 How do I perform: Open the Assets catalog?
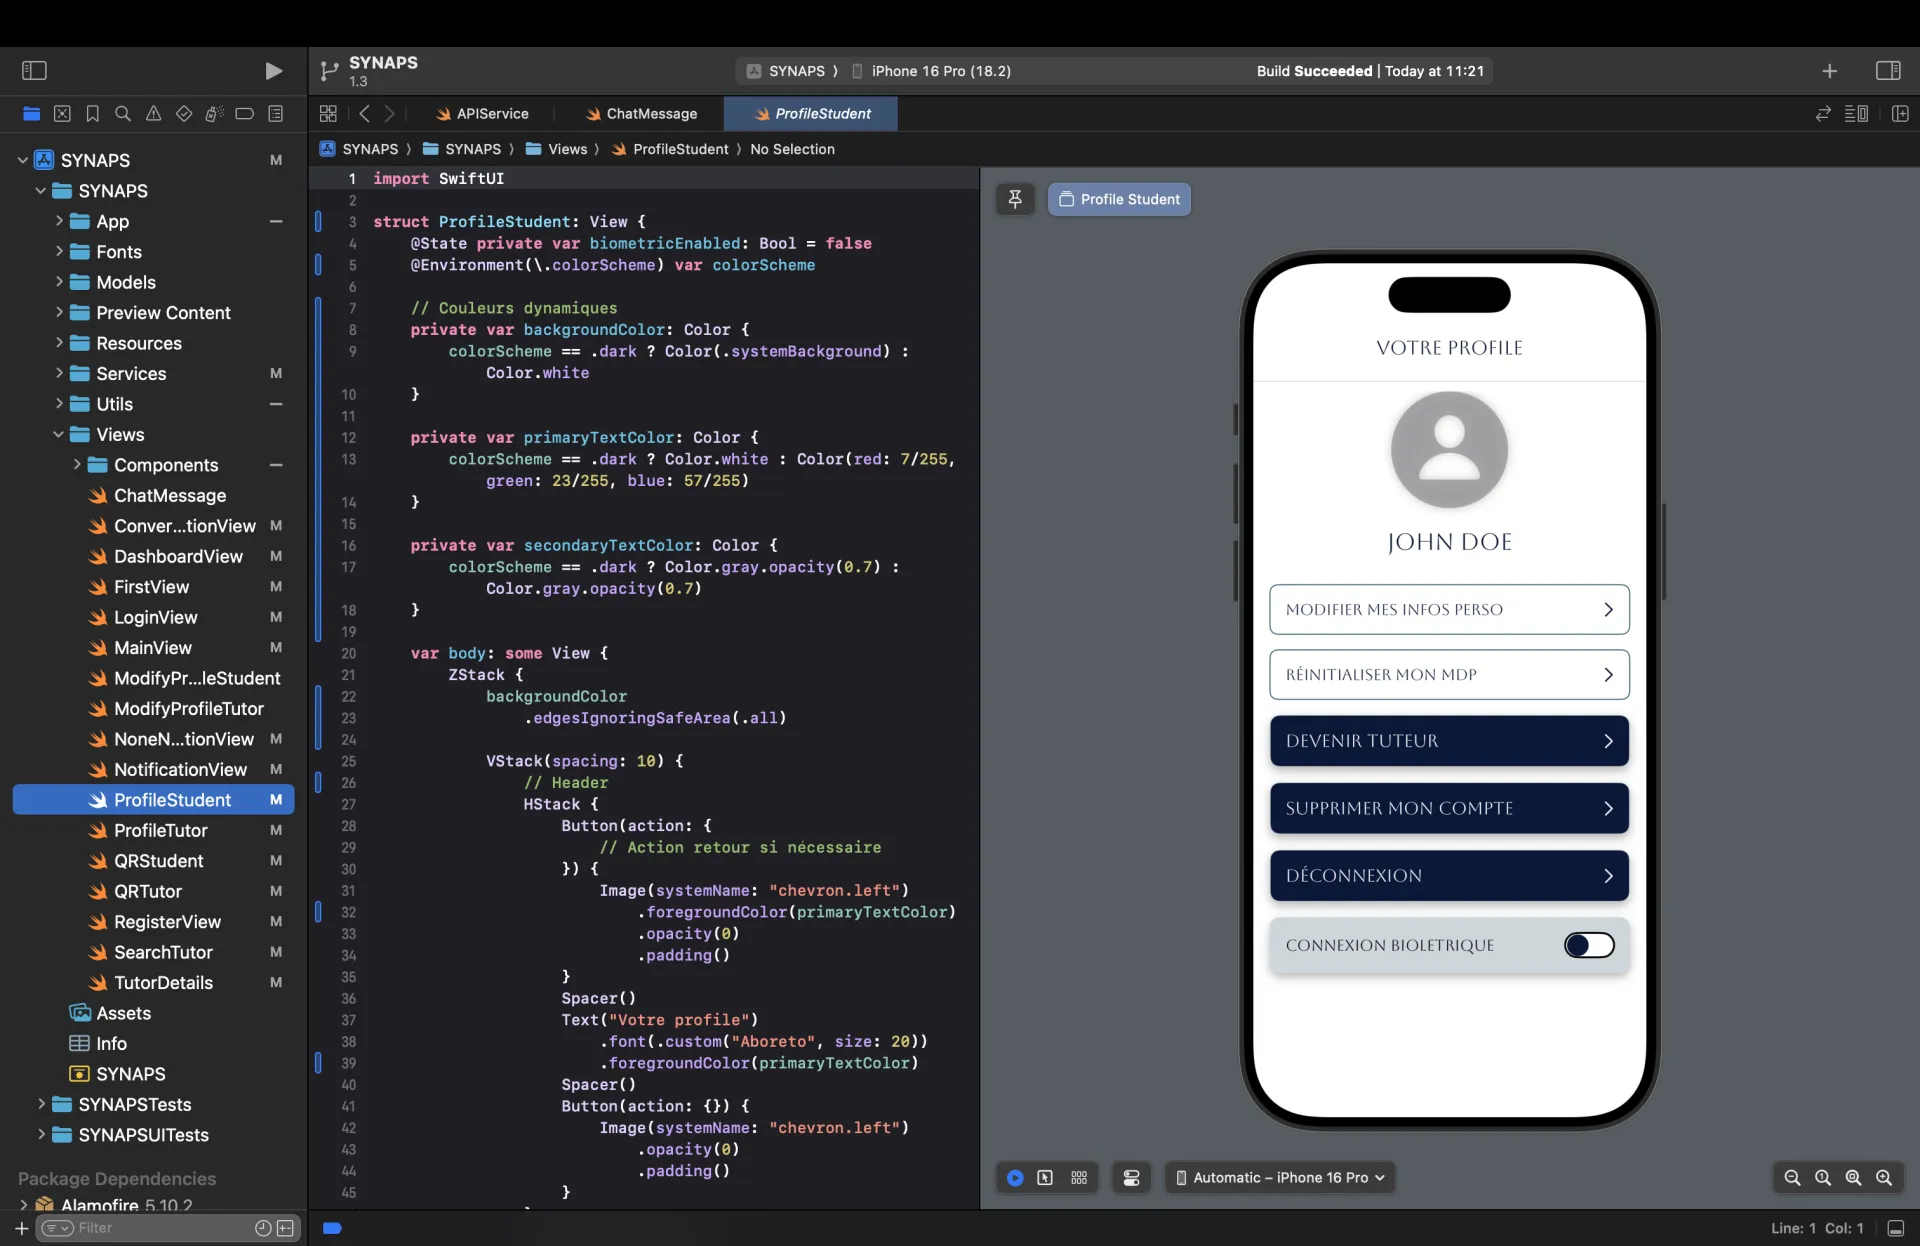coord(123,1013)
